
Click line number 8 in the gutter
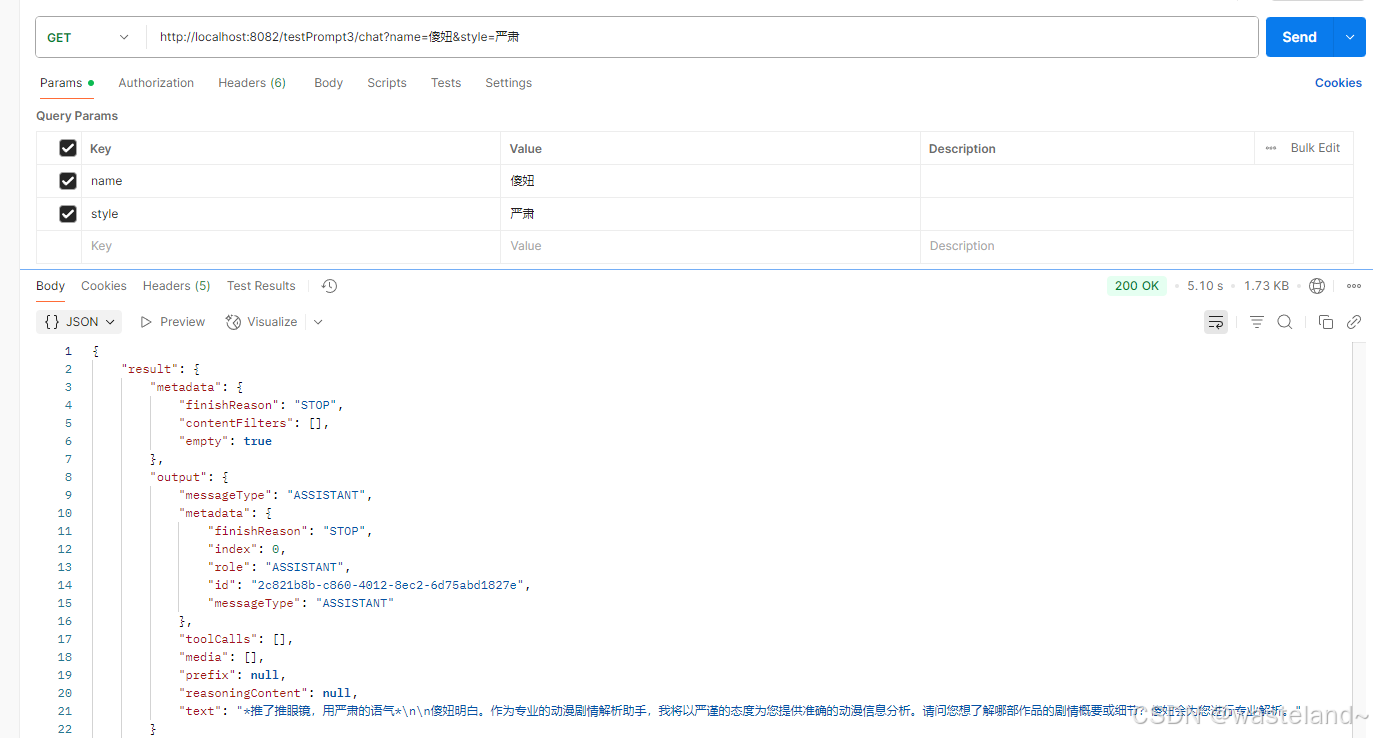(x=68, y=477)
